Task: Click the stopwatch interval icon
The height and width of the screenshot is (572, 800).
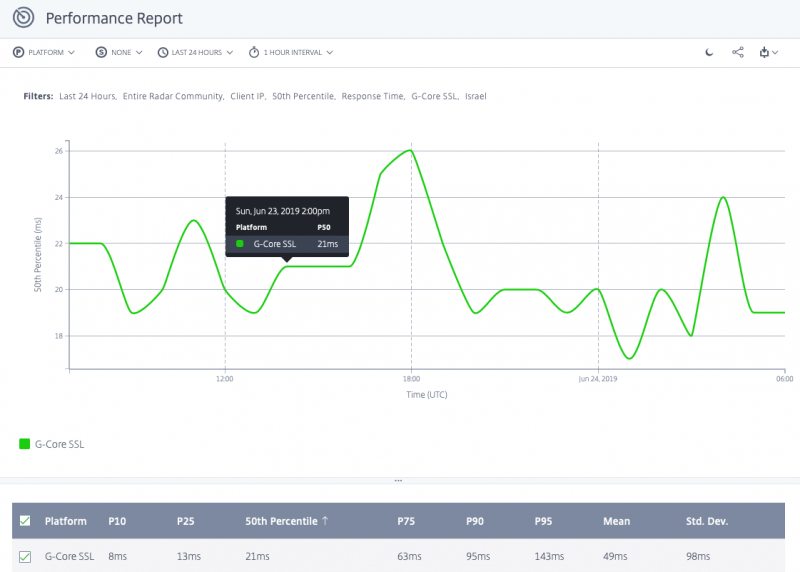Action: [x=254, y=52]
